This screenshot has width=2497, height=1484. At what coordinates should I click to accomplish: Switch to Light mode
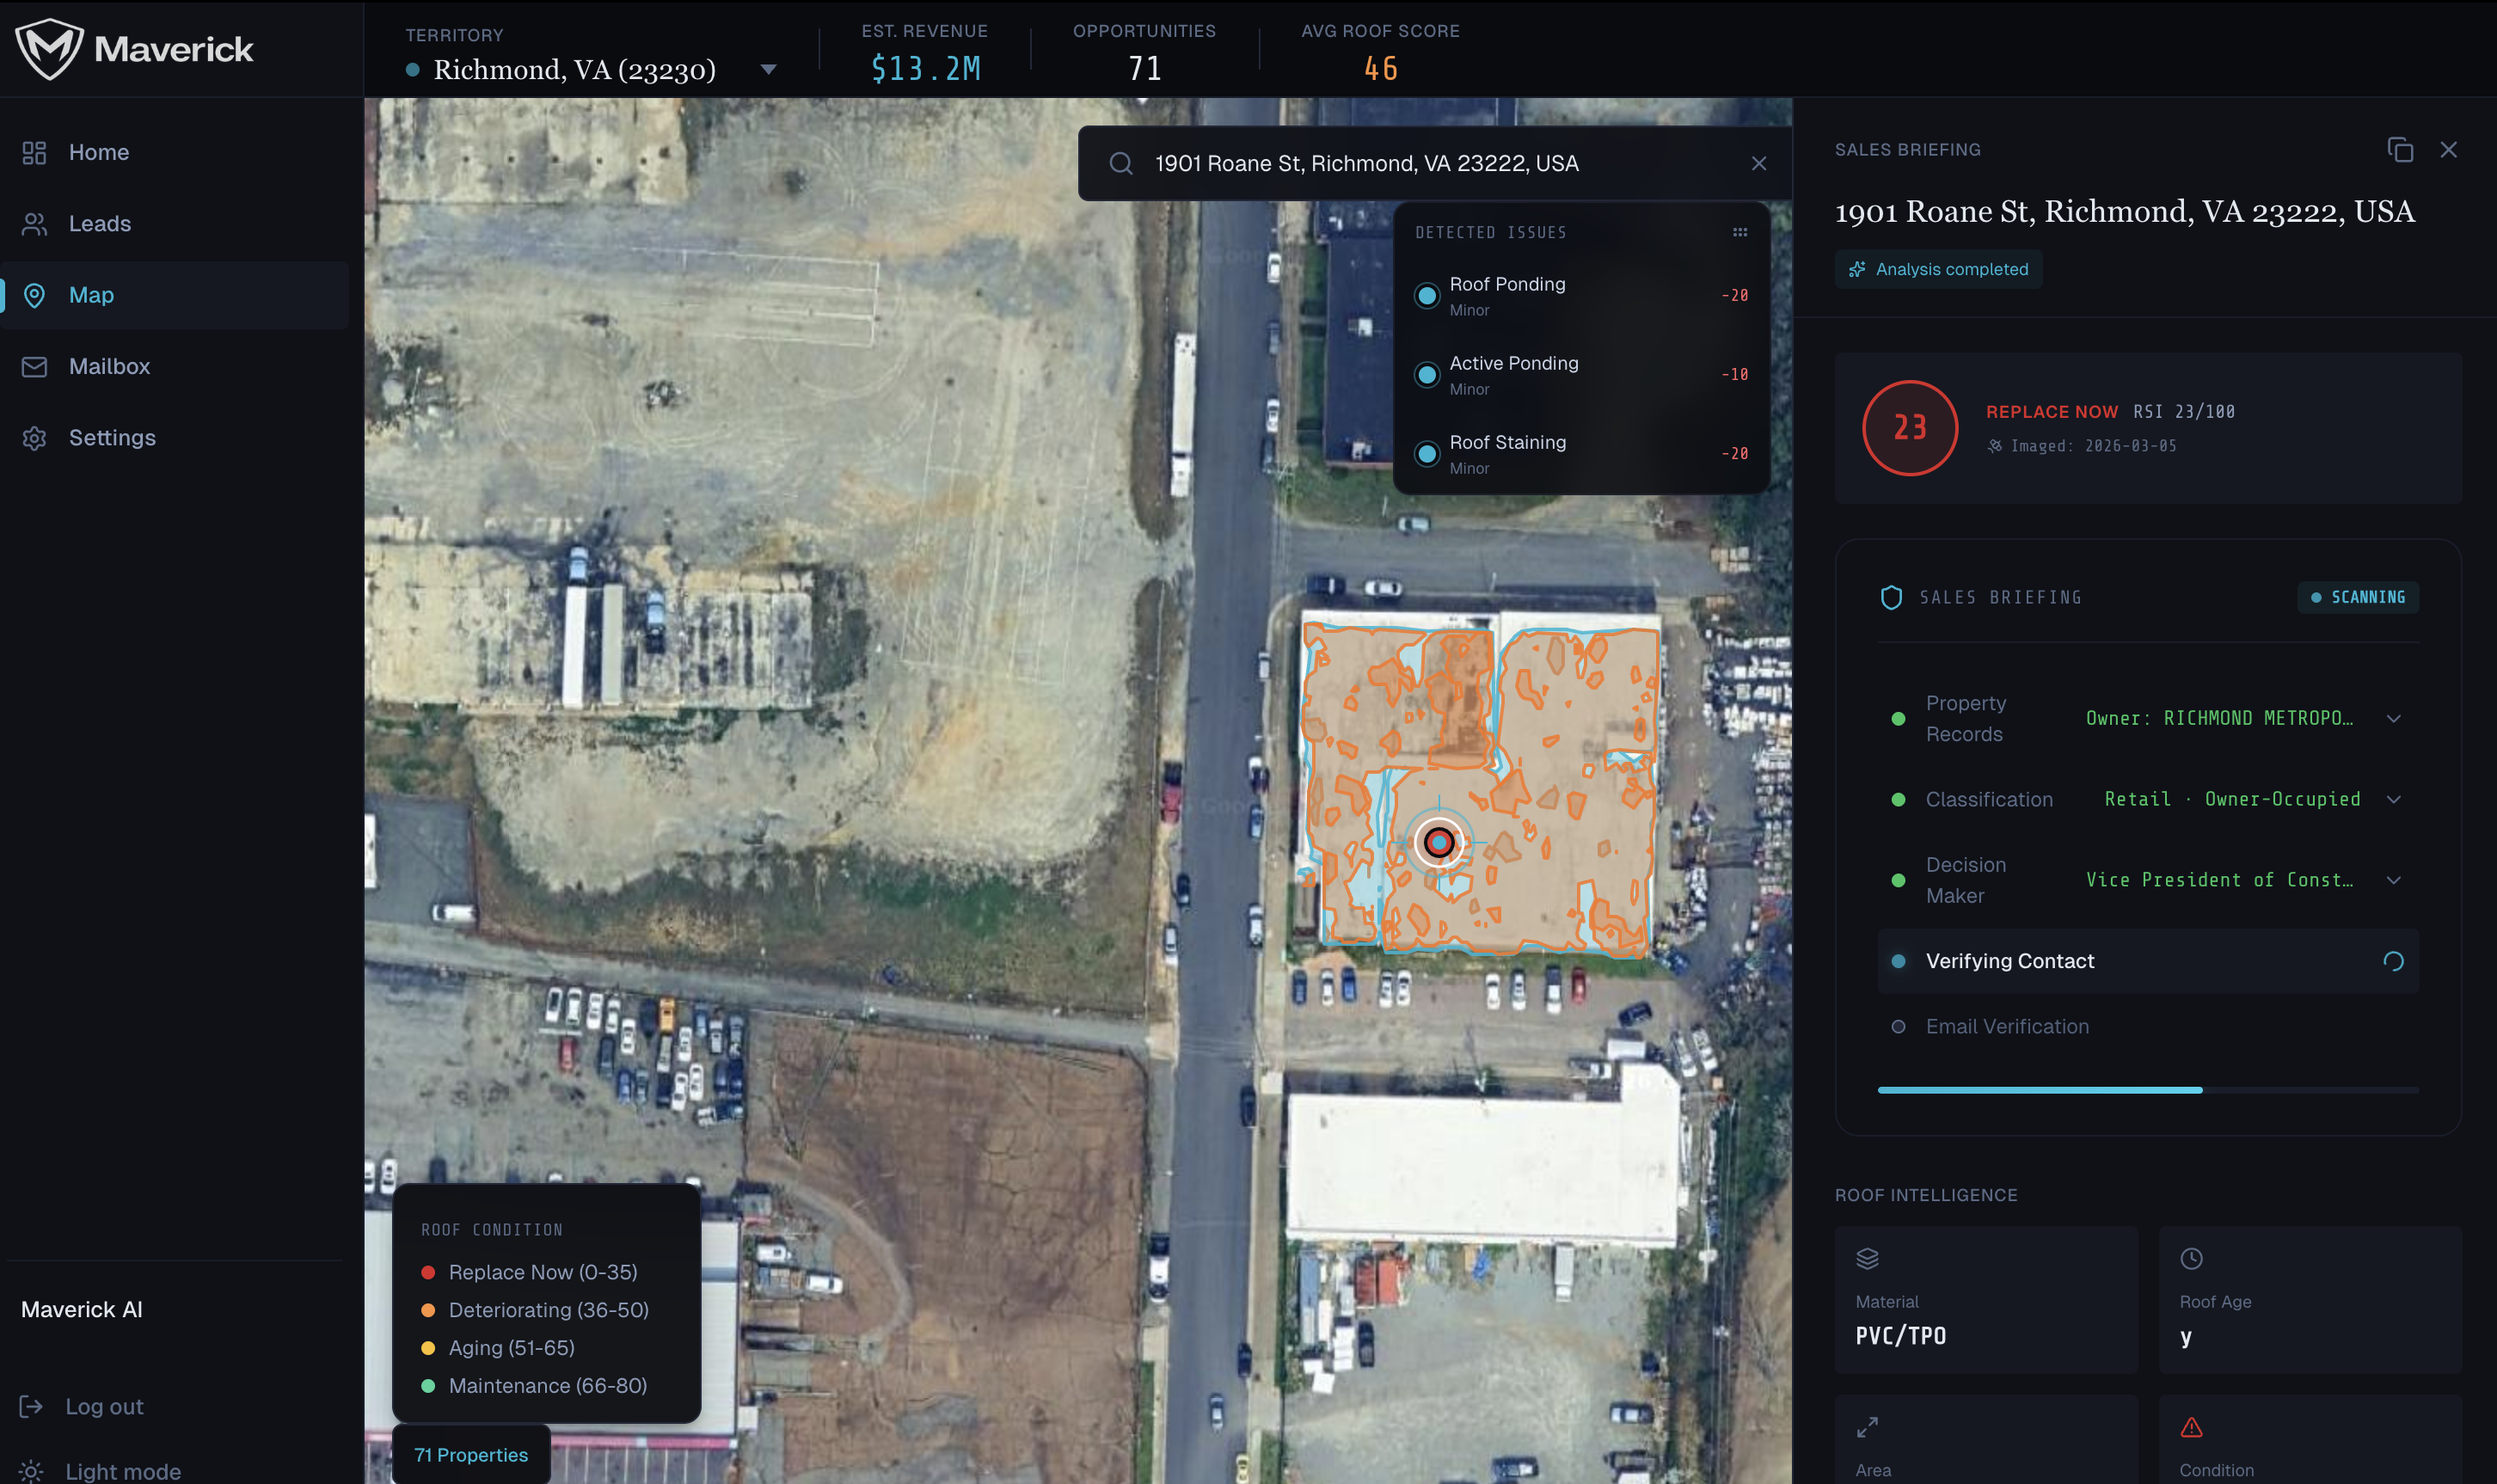click(x=100, y=1470)
